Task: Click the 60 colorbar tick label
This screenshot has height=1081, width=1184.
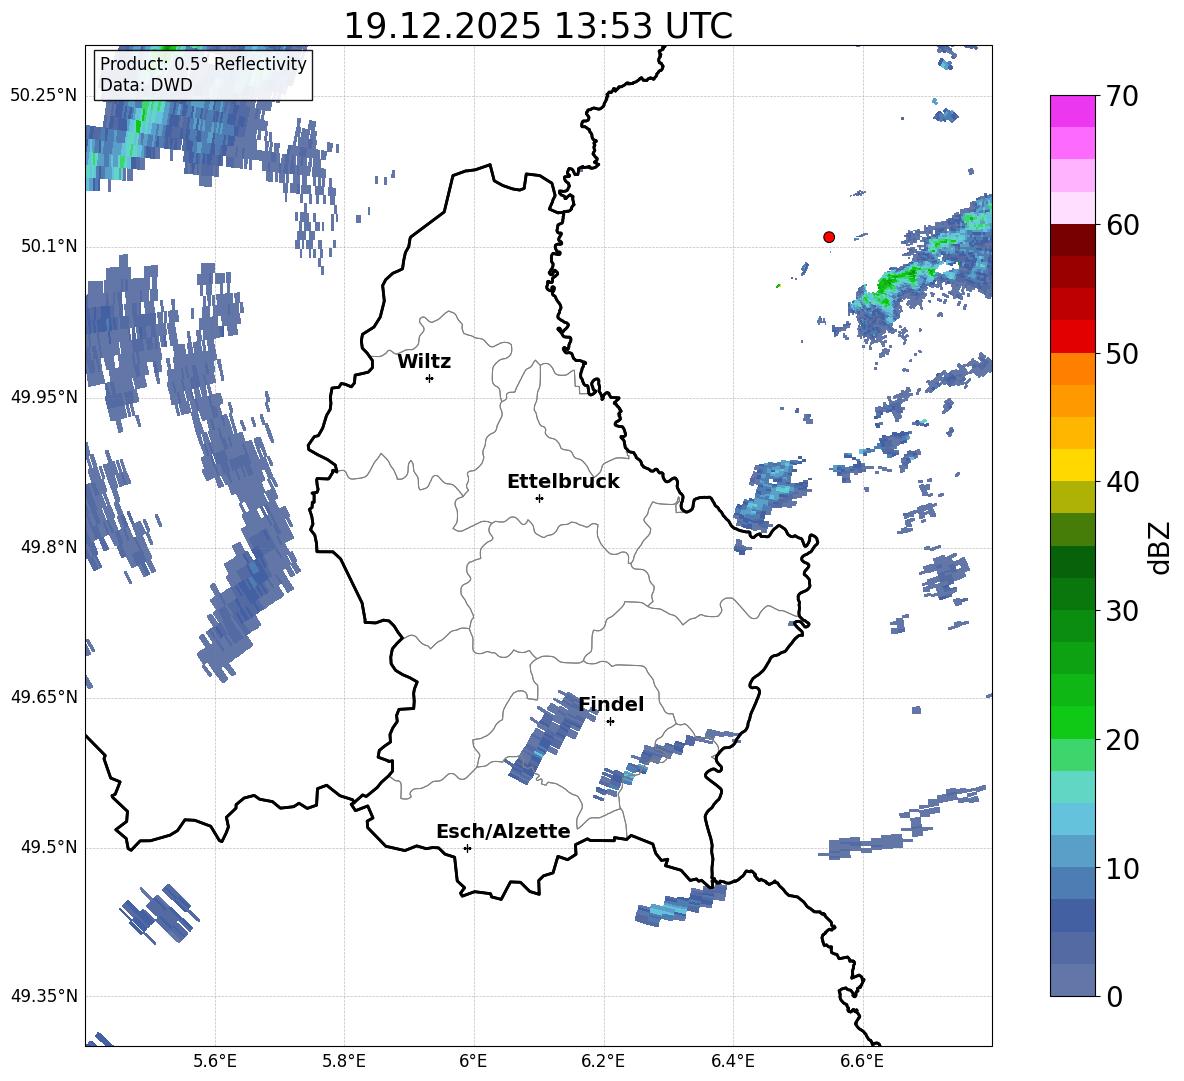Action: [x=1122, y=225]
